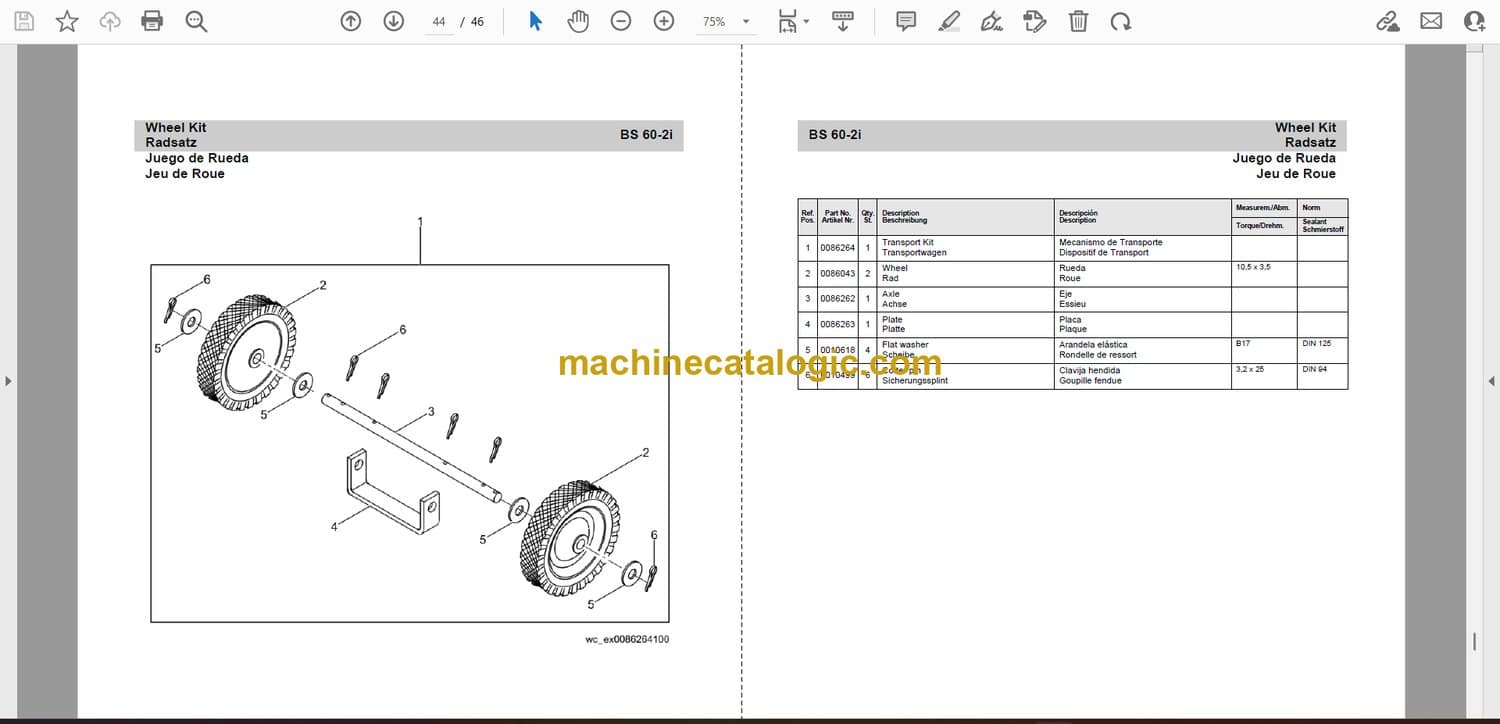Screen dimensions: 1500x724
Task: Rotate the page with the circular arrow
Action: coord(1121,21)
